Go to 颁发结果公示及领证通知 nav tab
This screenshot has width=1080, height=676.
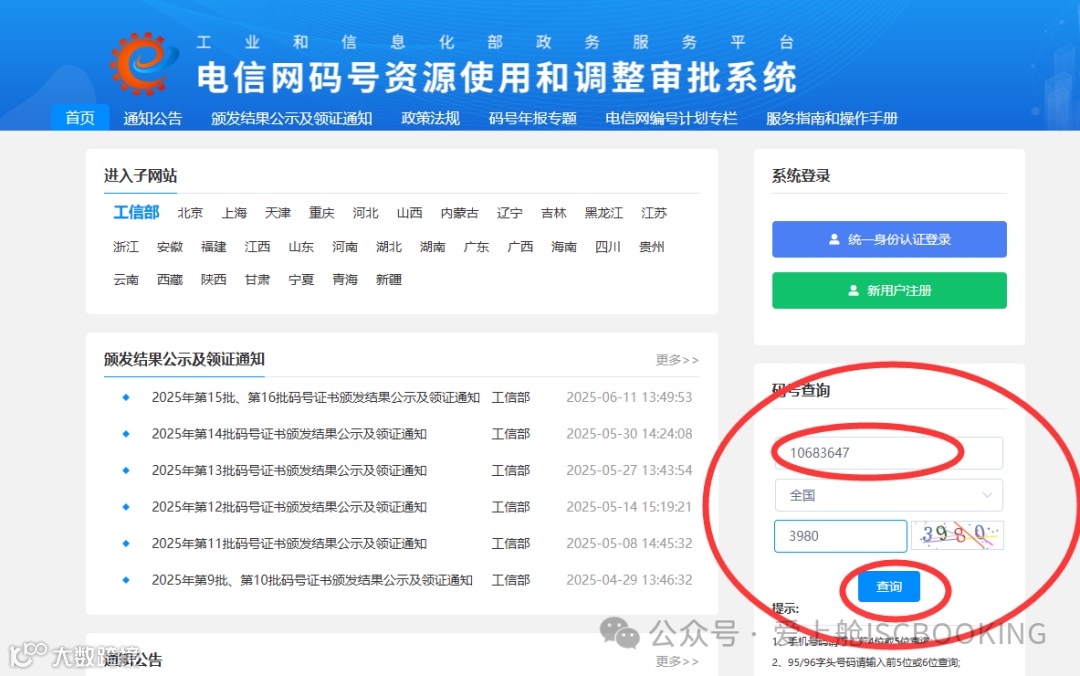point(291,118)
